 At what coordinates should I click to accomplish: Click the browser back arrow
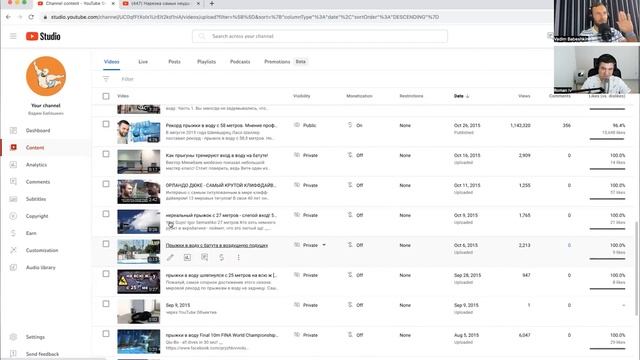pos(9,17)
